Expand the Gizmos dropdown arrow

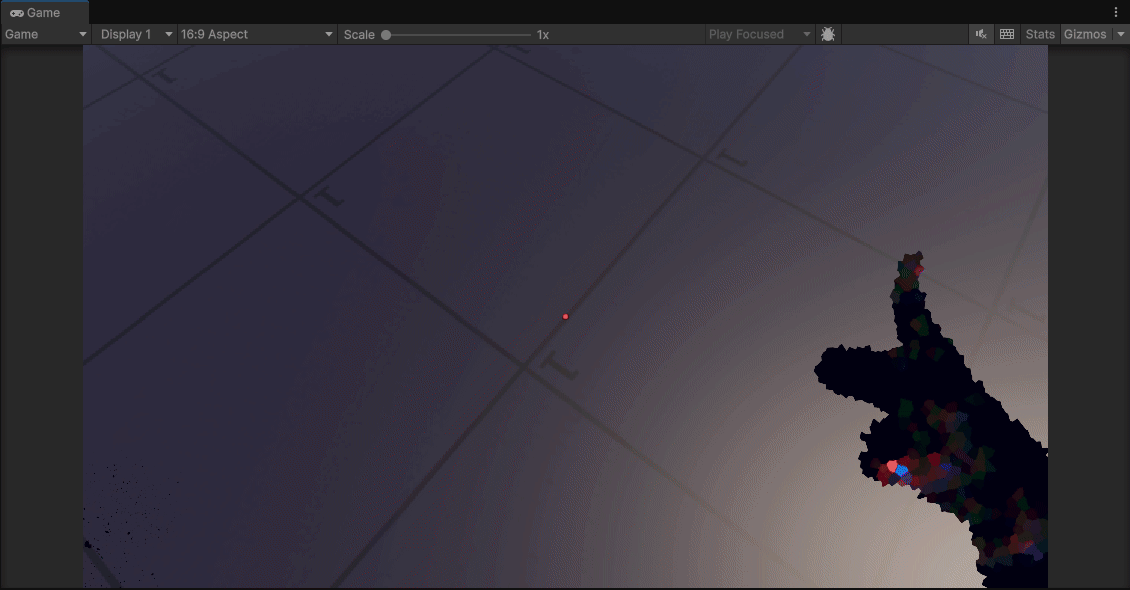(x=1121, y=34)
